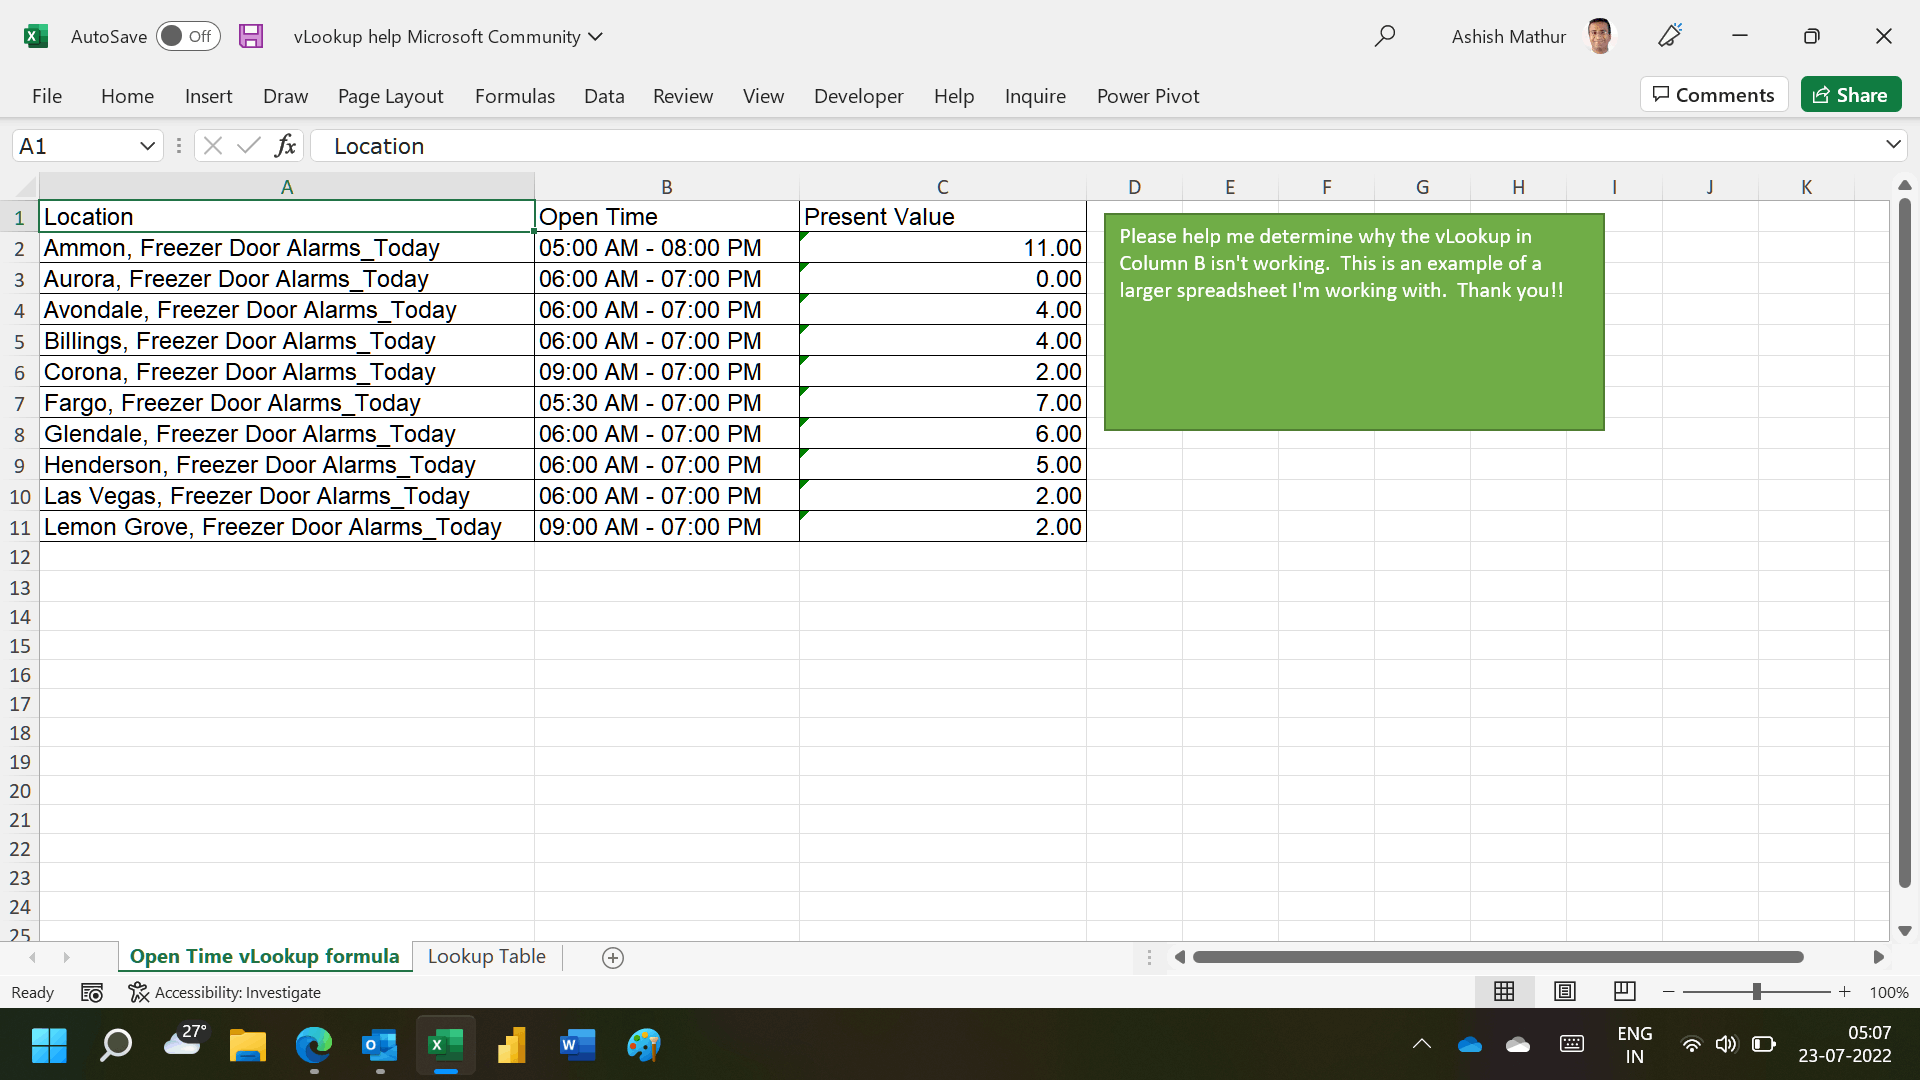
Task: Toggle AutoSave off switch to on
Action: click(x=188, y=36)
